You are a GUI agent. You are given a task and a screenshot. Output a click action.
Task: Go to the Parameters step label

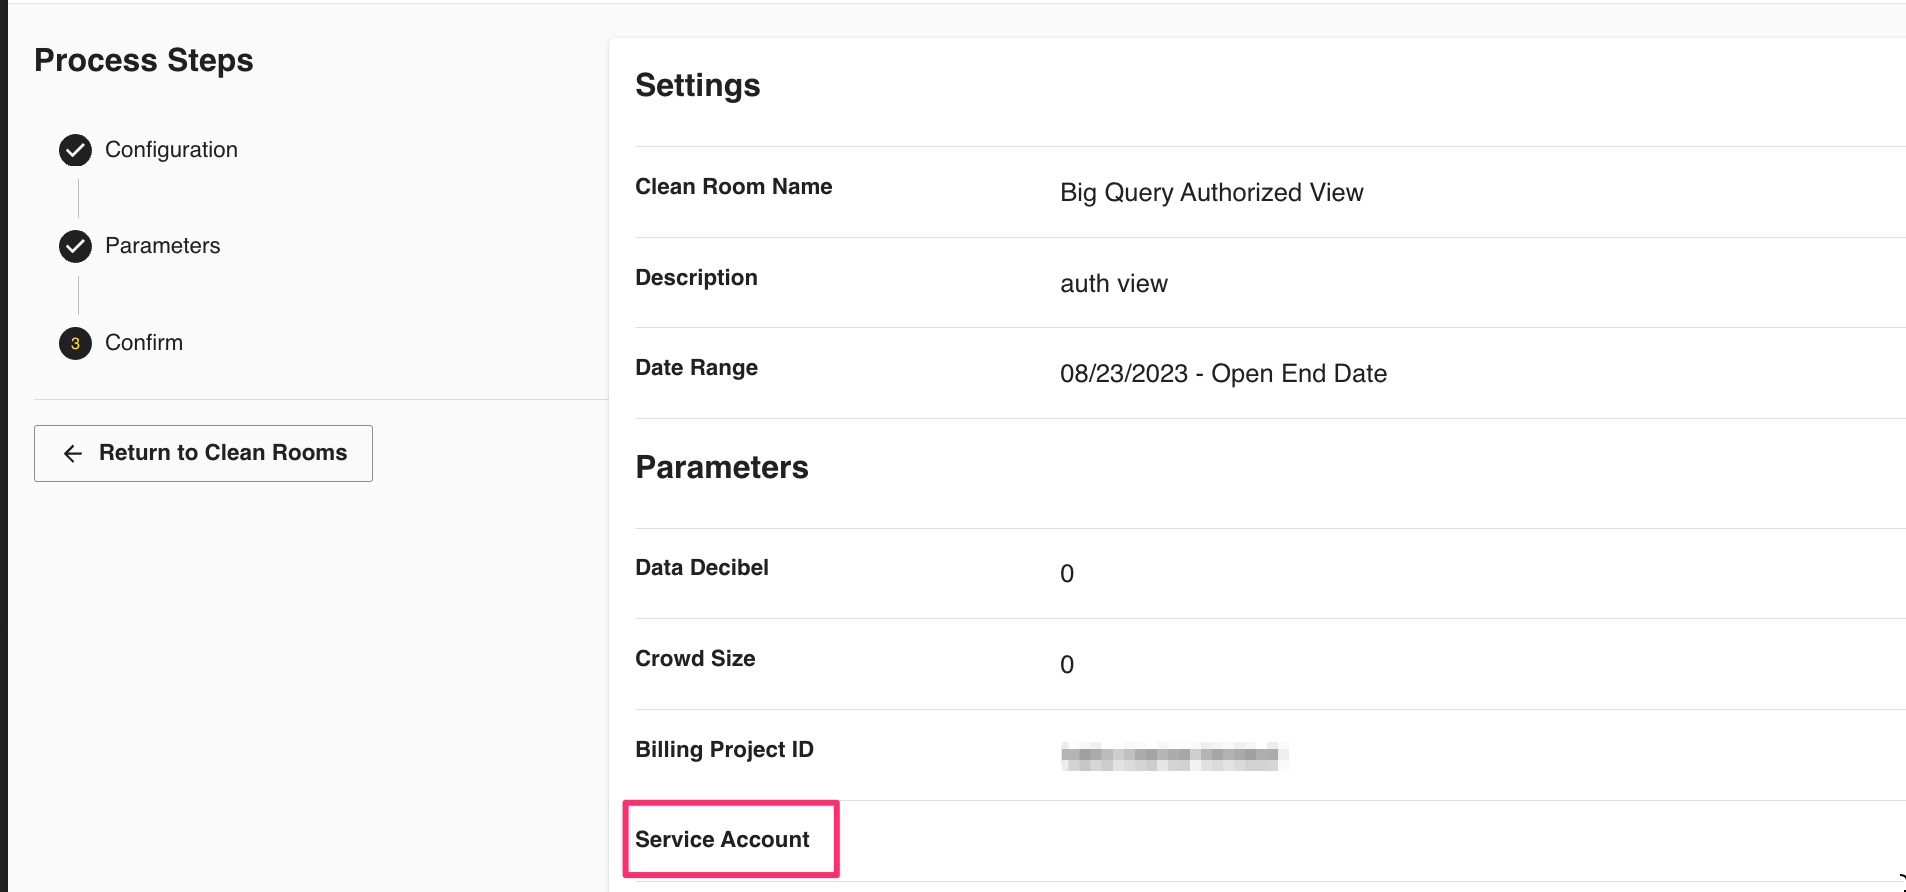[x=162, y=246]
